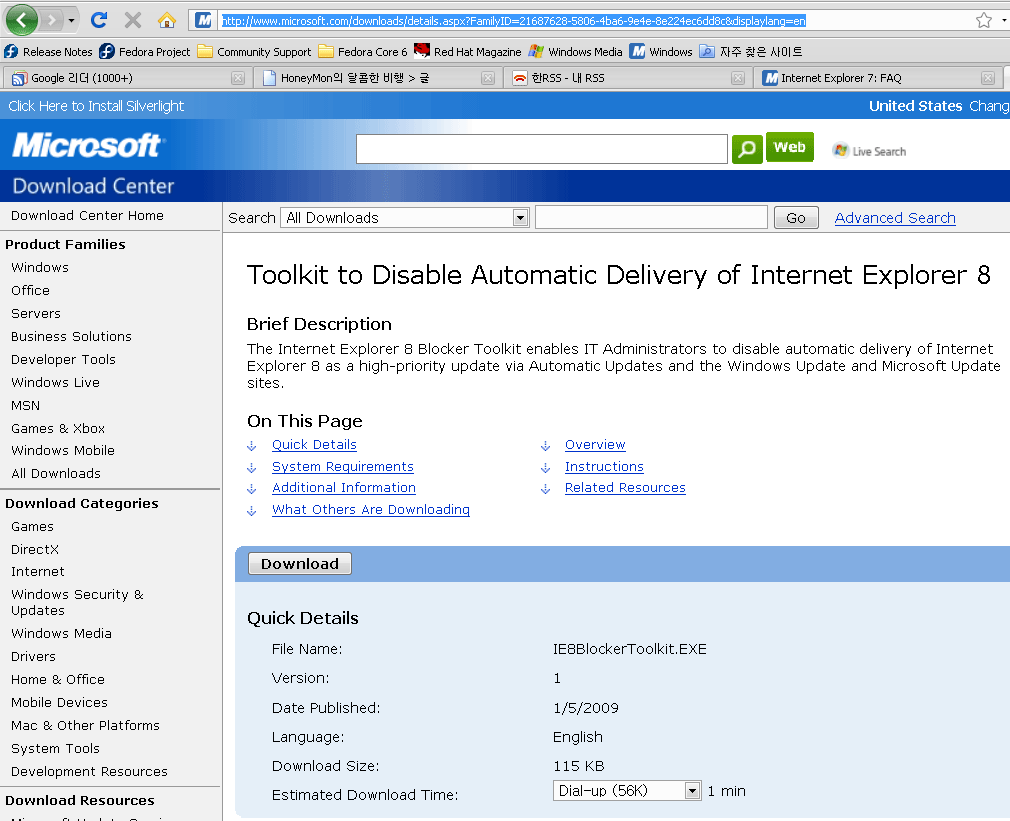Viewport: 1010px width, 821px height.
Task: Open the Windows Media bookmark
Action: click(x=575, y=52)
